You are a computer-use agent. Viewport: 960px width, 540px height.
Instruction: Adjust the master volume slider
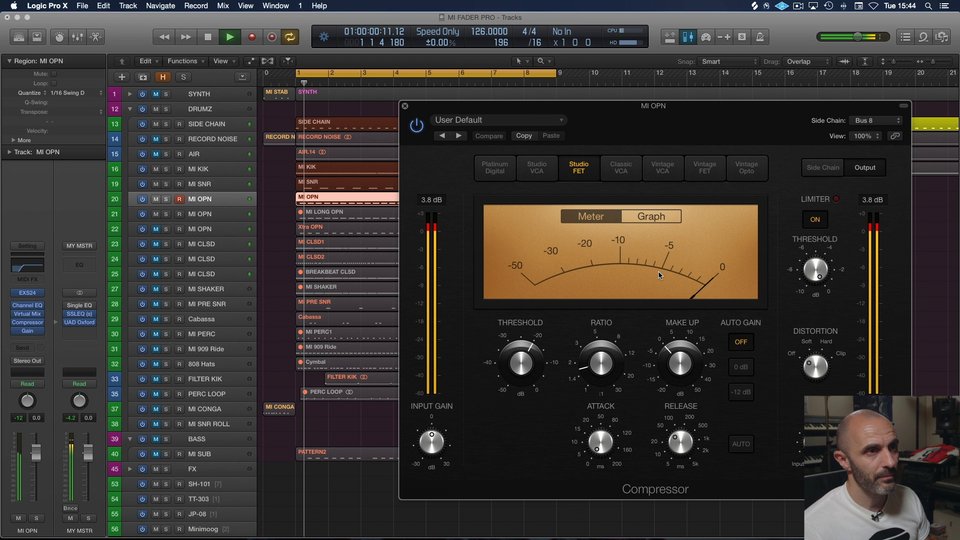(x=853, y=37)
